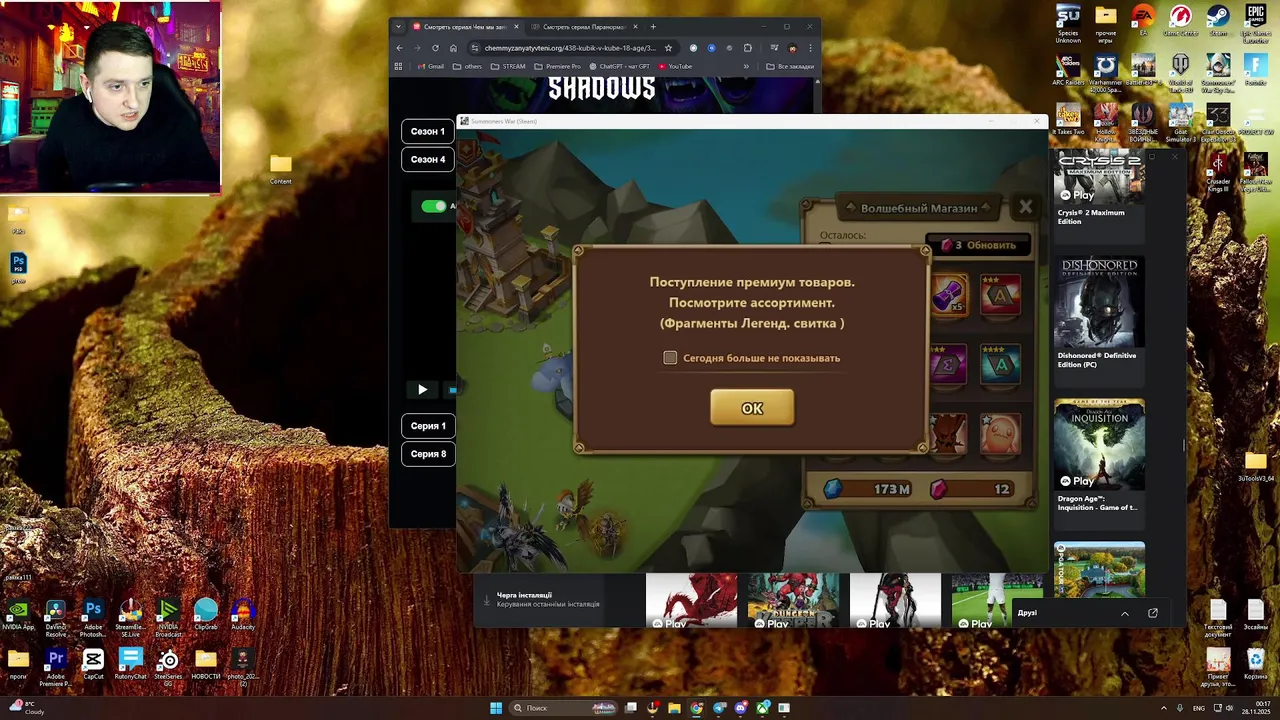Confirm the premium goods dialog with OK
The image size is (1280, 720).
coord(752,408)
